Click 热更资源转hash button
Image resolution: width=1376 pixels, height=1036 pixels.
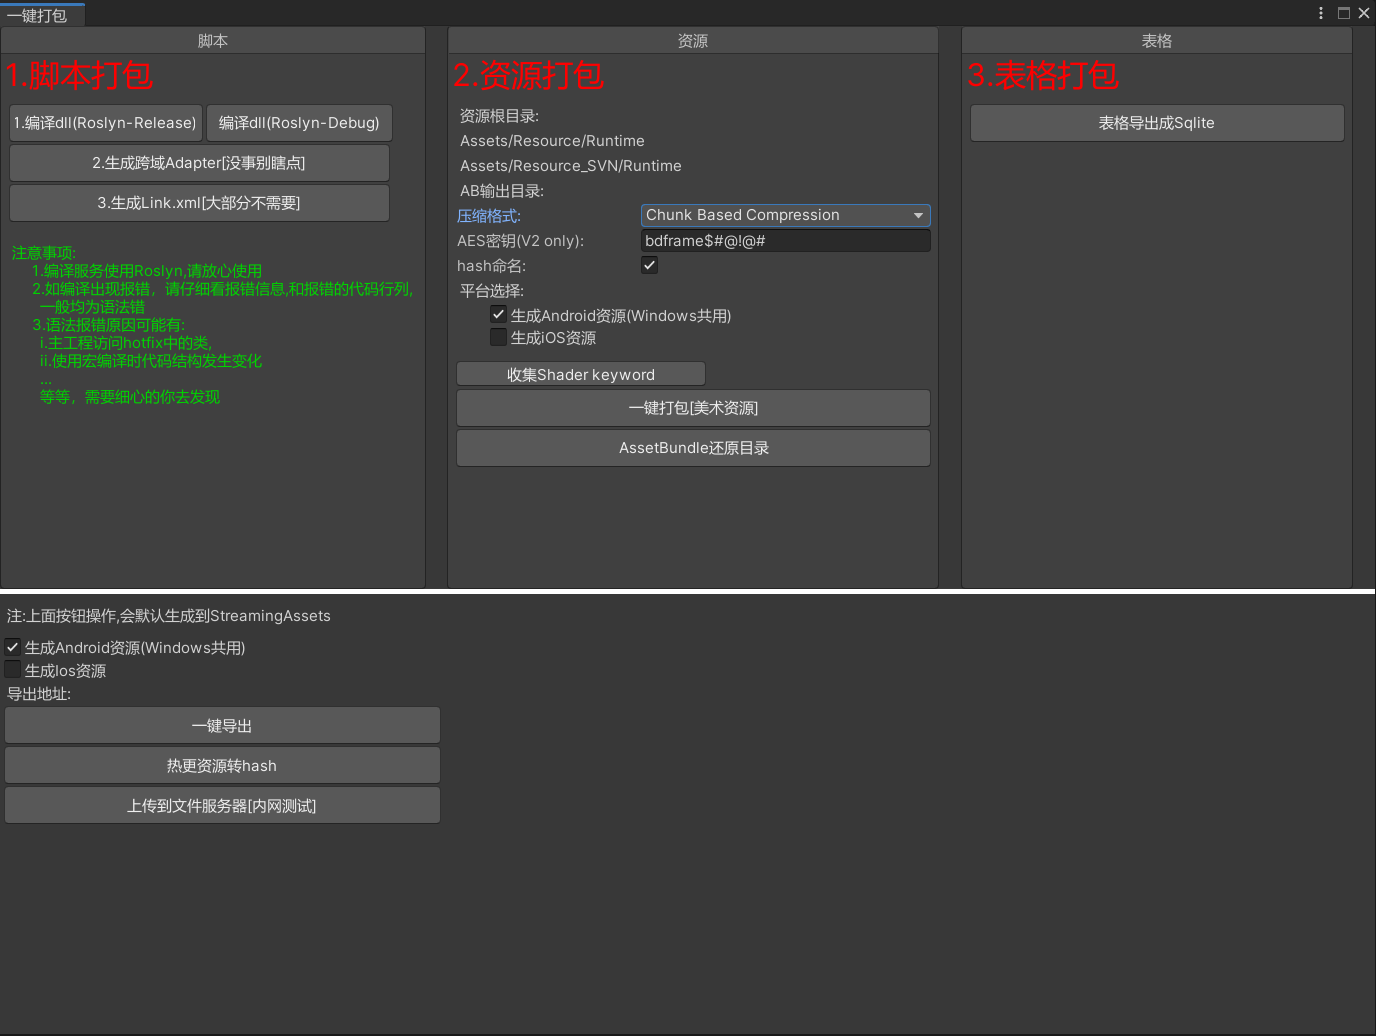[x=222, y=766]
